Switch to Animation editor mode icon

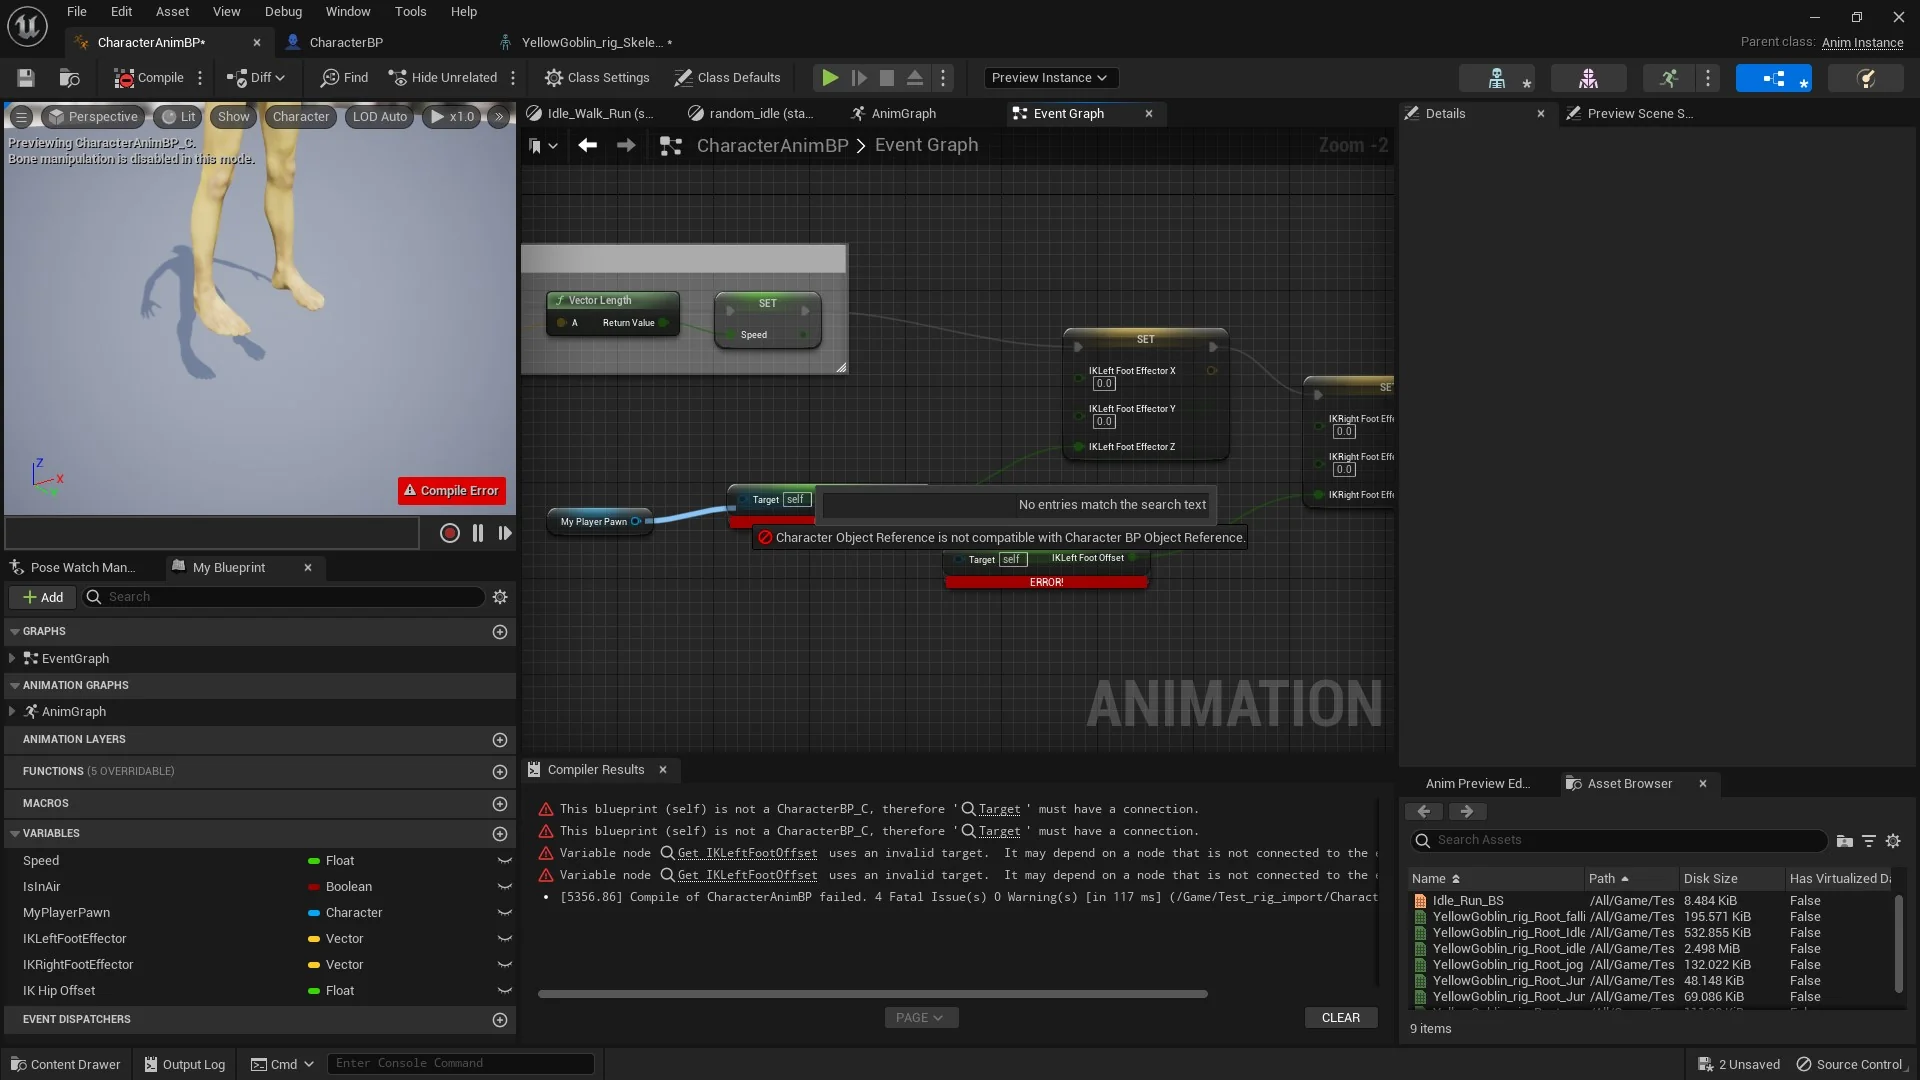[x=1669, y=78]
